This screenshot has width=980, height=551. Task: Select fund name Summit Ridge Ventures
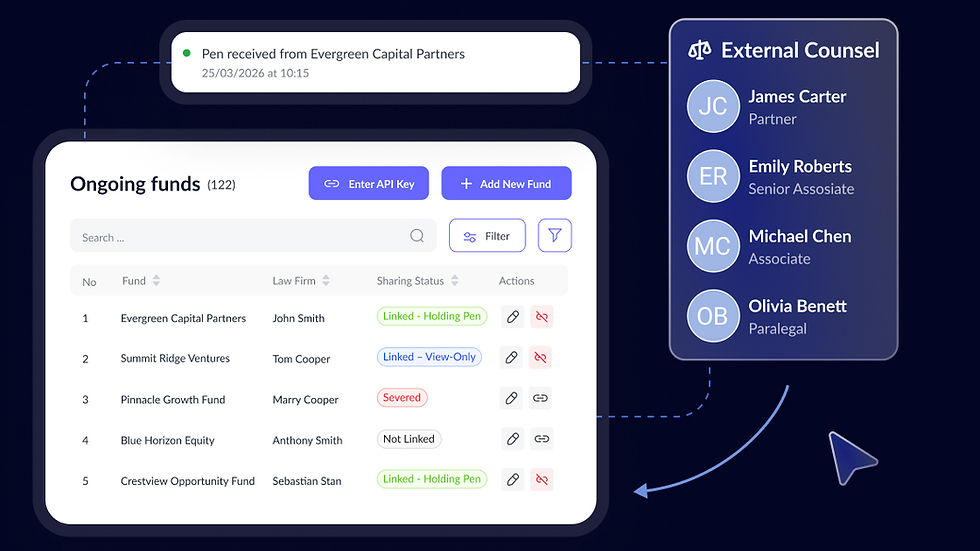pos(175,358)
